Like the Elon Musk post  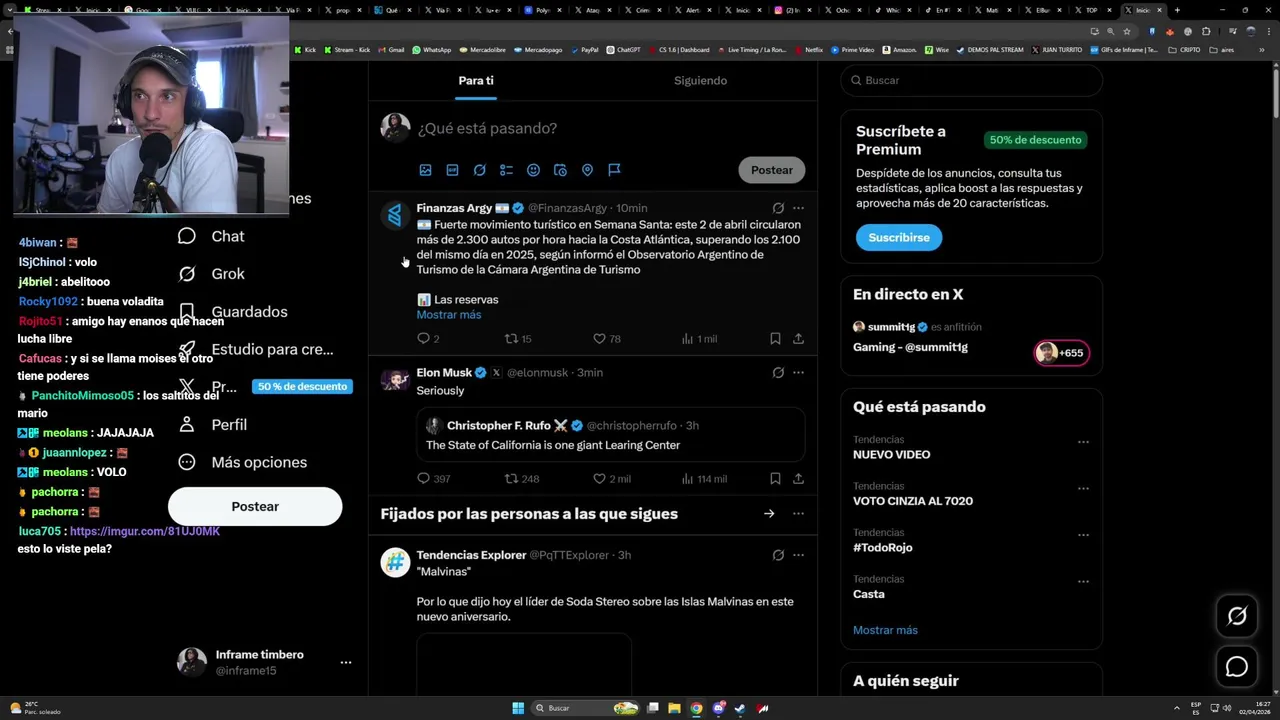[x=612, y=479]
